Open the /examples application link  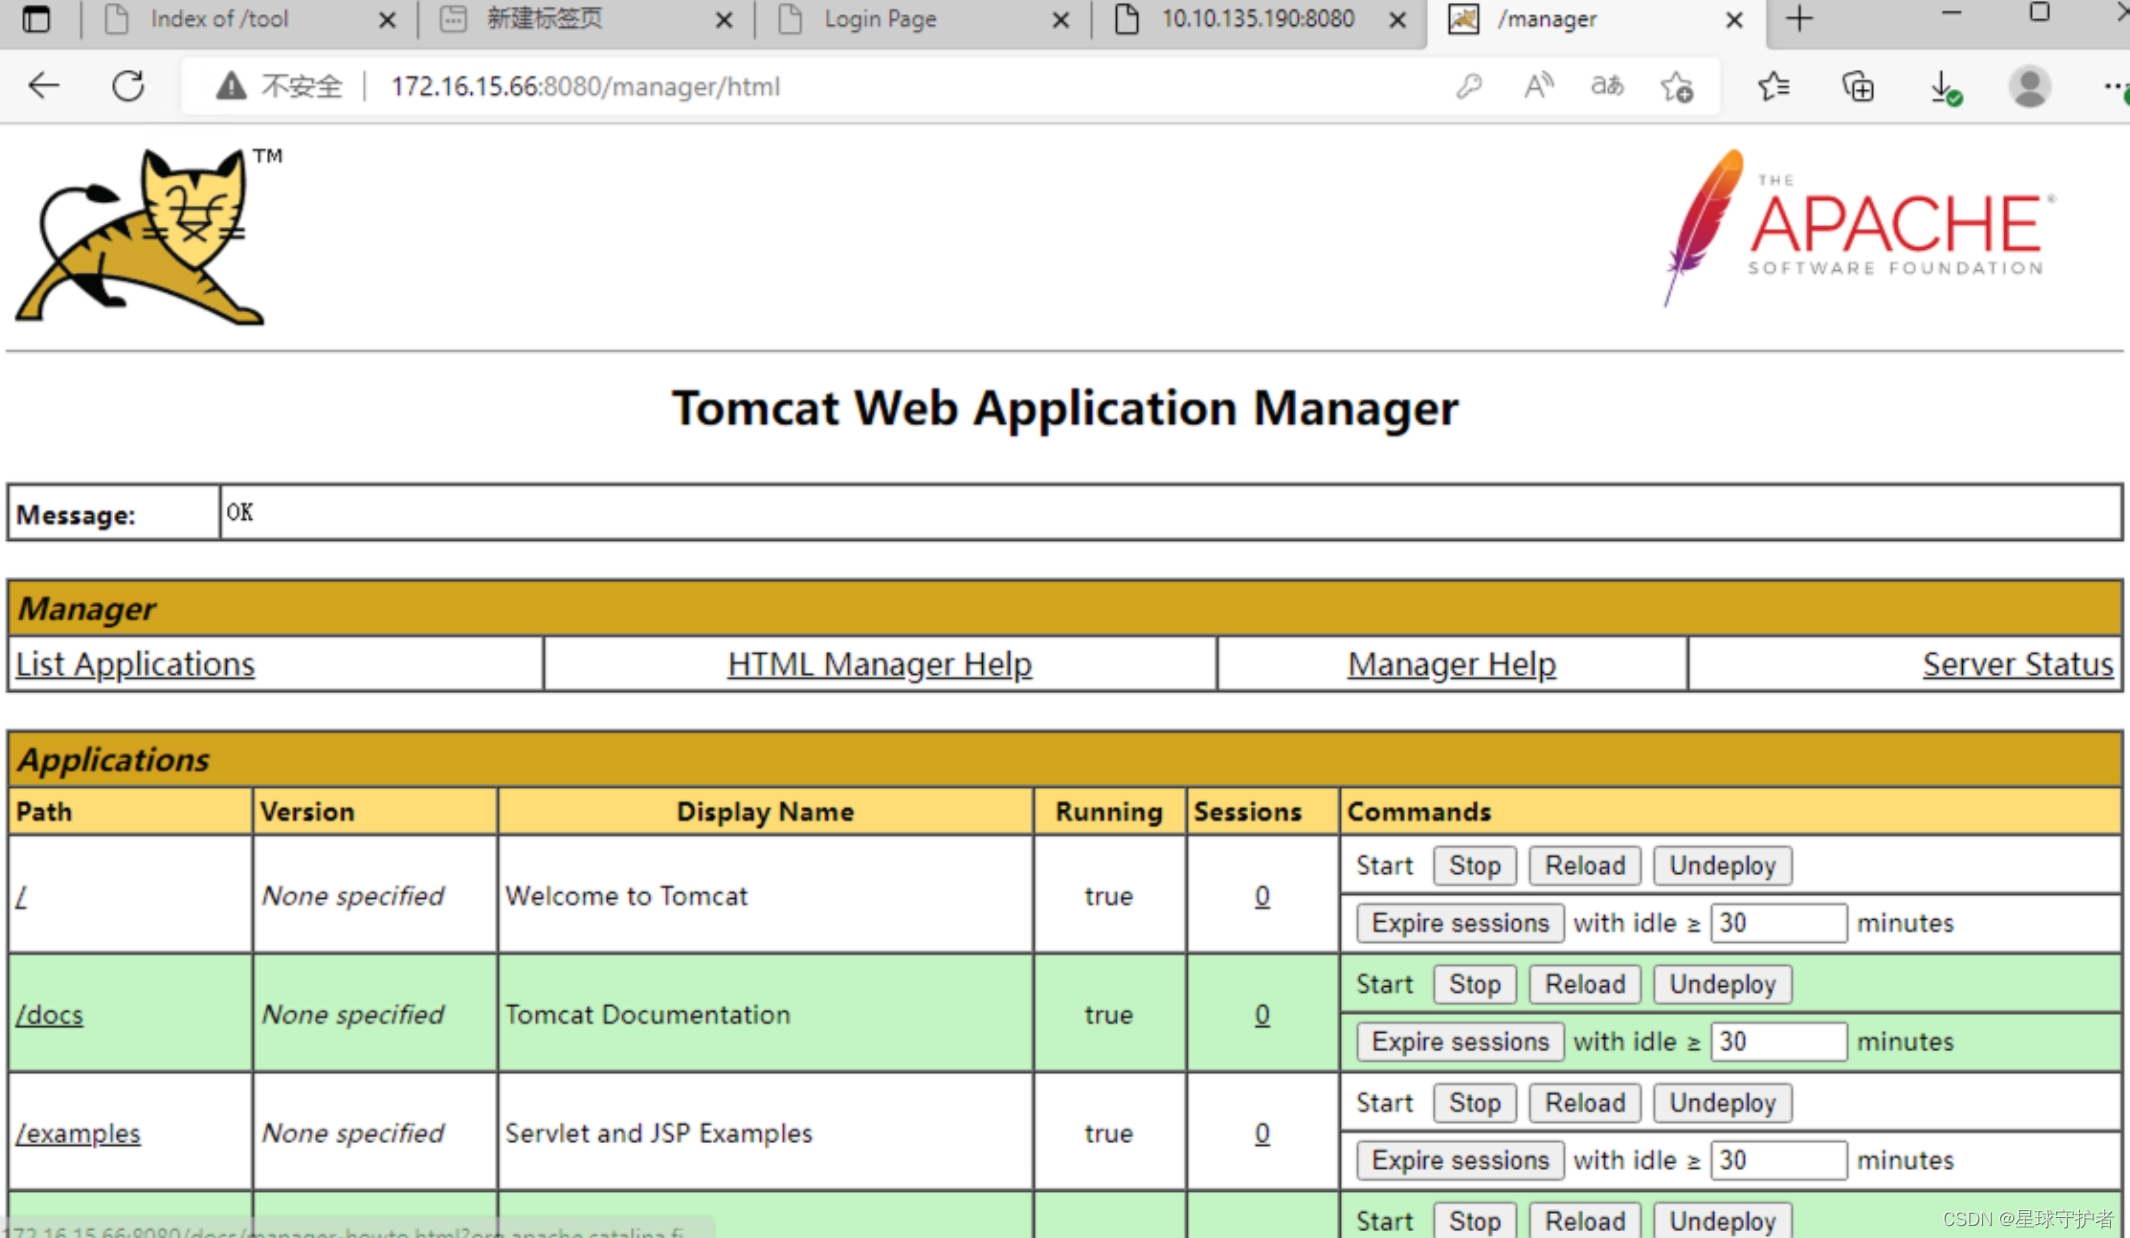click(78, 1133)
